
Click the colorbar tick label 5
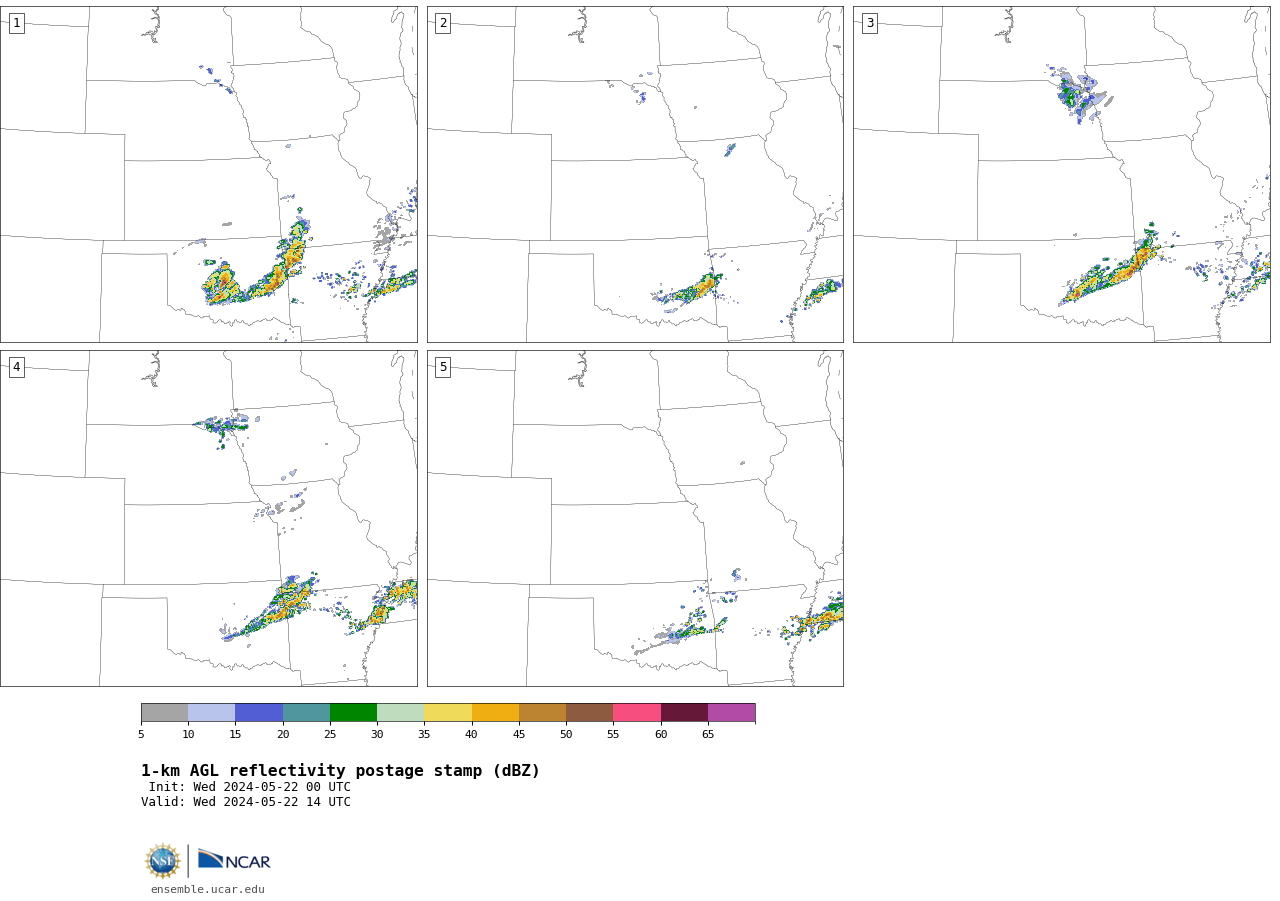[141, 735]
